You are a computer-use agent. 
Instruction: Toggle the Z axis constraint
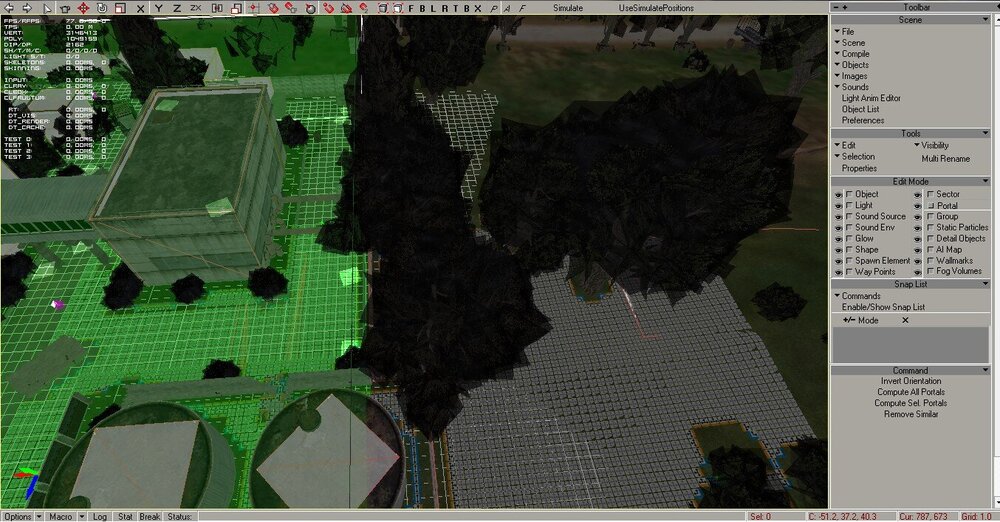(177, 8)
